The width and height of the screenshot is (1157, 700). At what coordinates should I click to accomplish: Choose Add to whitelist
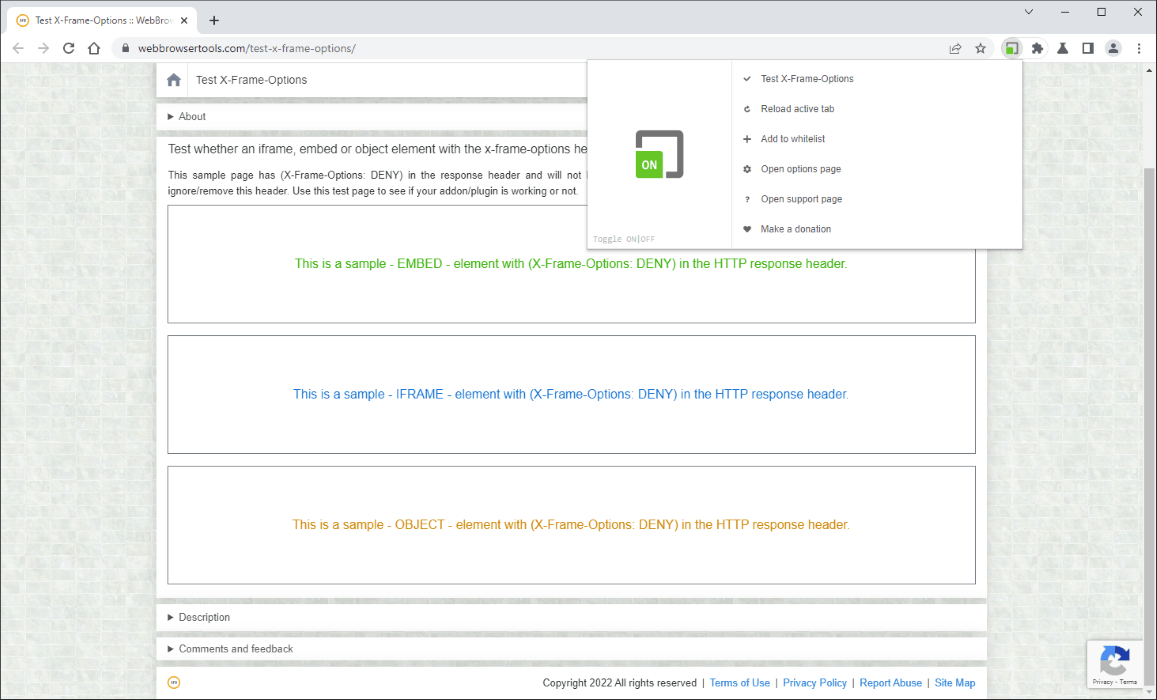coord(792,139)
